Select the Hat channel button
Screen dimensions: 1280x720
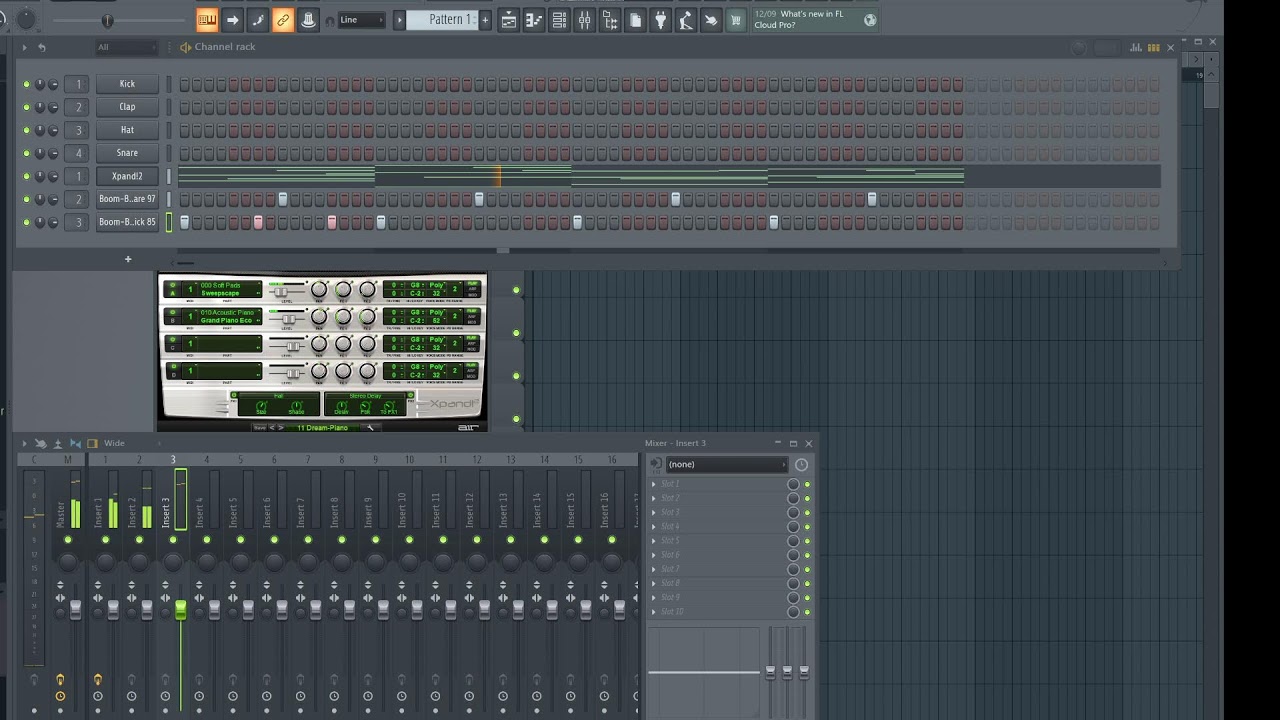(127, 130)
